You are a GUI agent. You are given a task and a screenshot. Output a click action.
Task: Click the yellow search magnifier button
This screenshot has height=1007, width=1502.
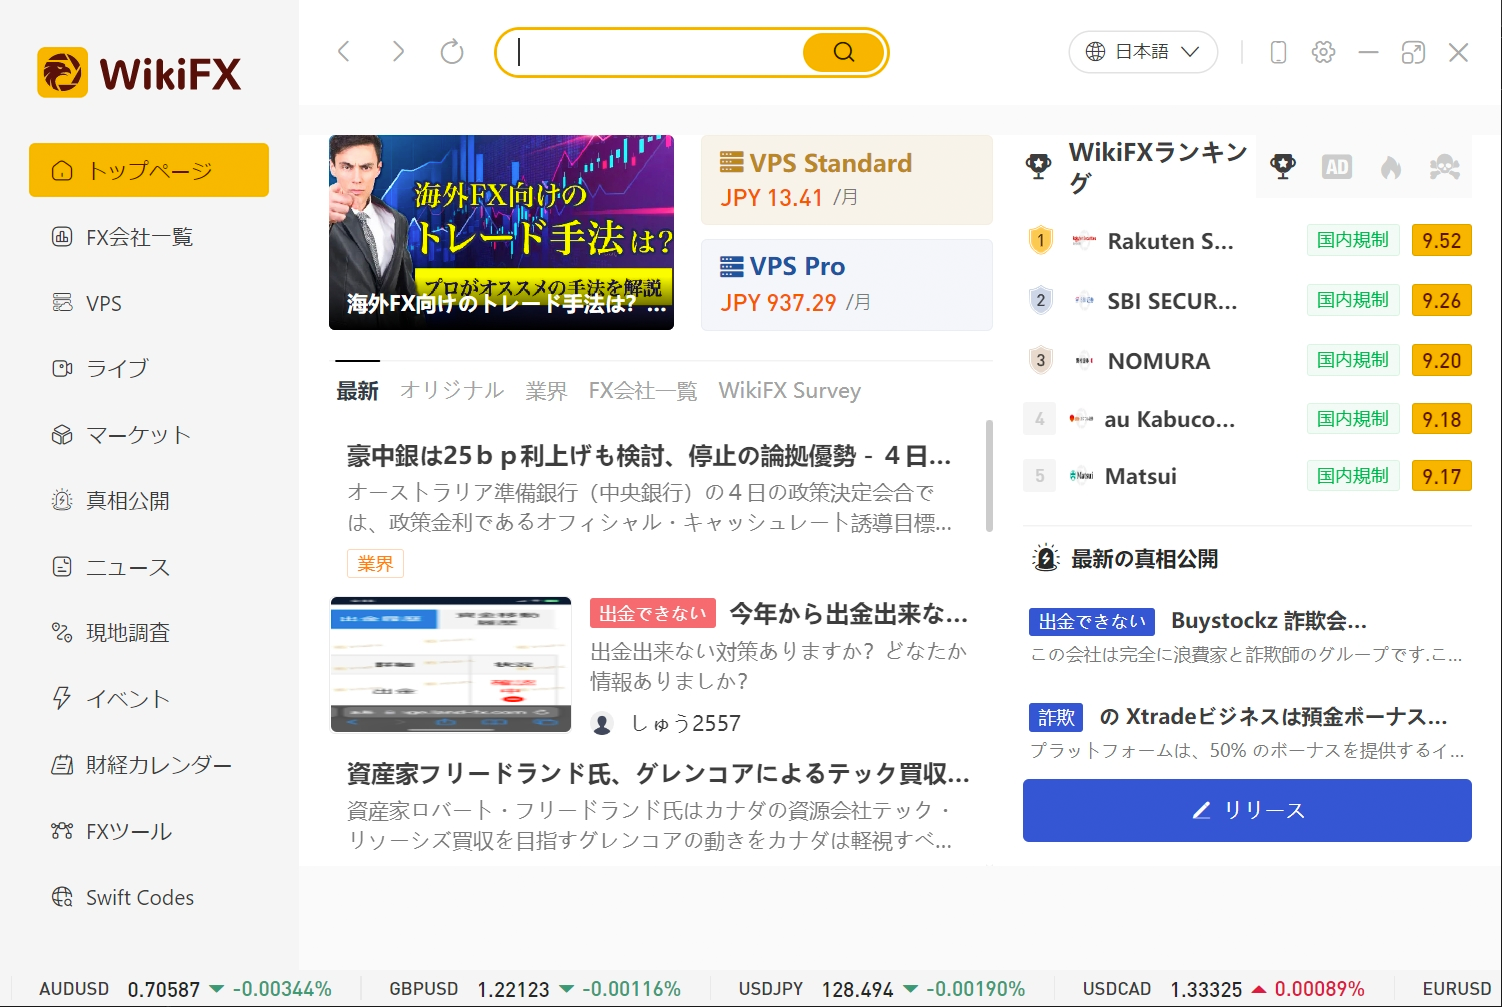844,52
